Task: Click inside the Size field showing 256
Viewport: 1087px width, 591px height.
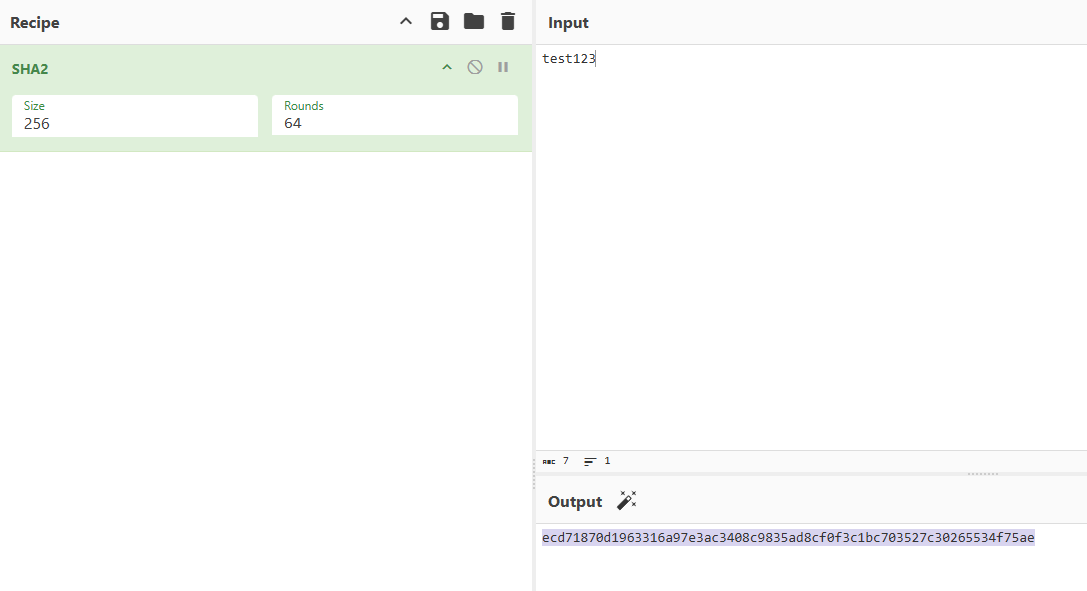Action: pyautogui.click(x=134, y=123)
